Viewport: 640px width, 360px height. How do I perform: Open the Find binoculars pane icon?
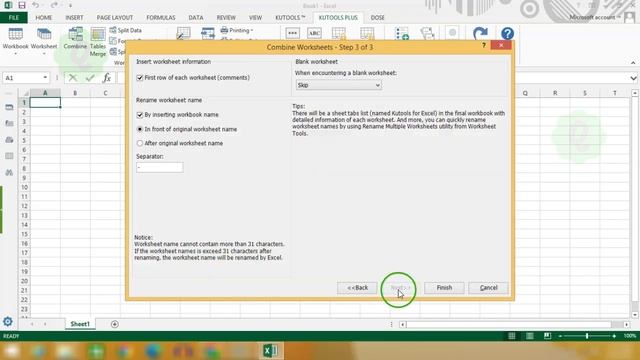9,173
